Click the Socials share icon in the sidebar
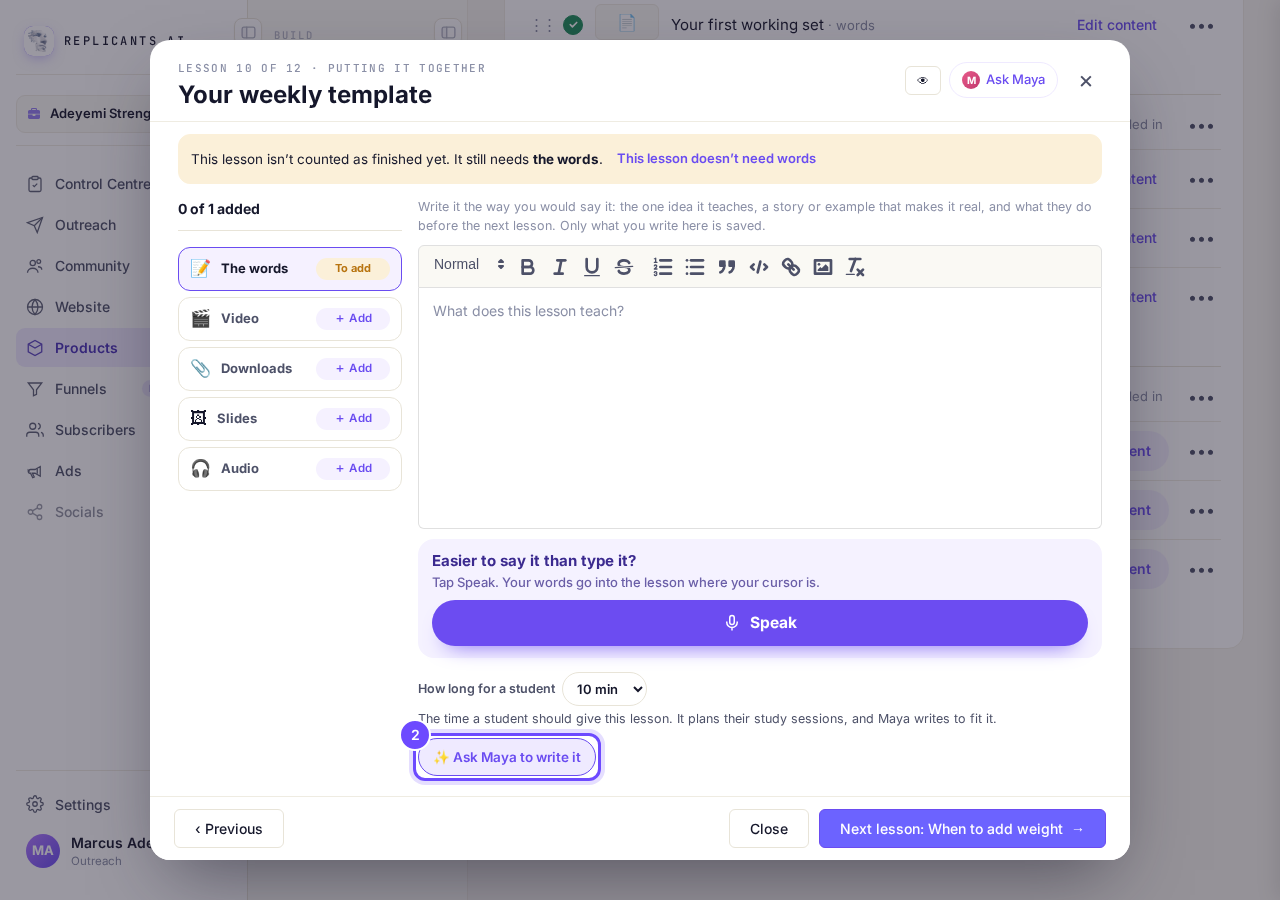 pyautogui.click(x=35, y=512)
